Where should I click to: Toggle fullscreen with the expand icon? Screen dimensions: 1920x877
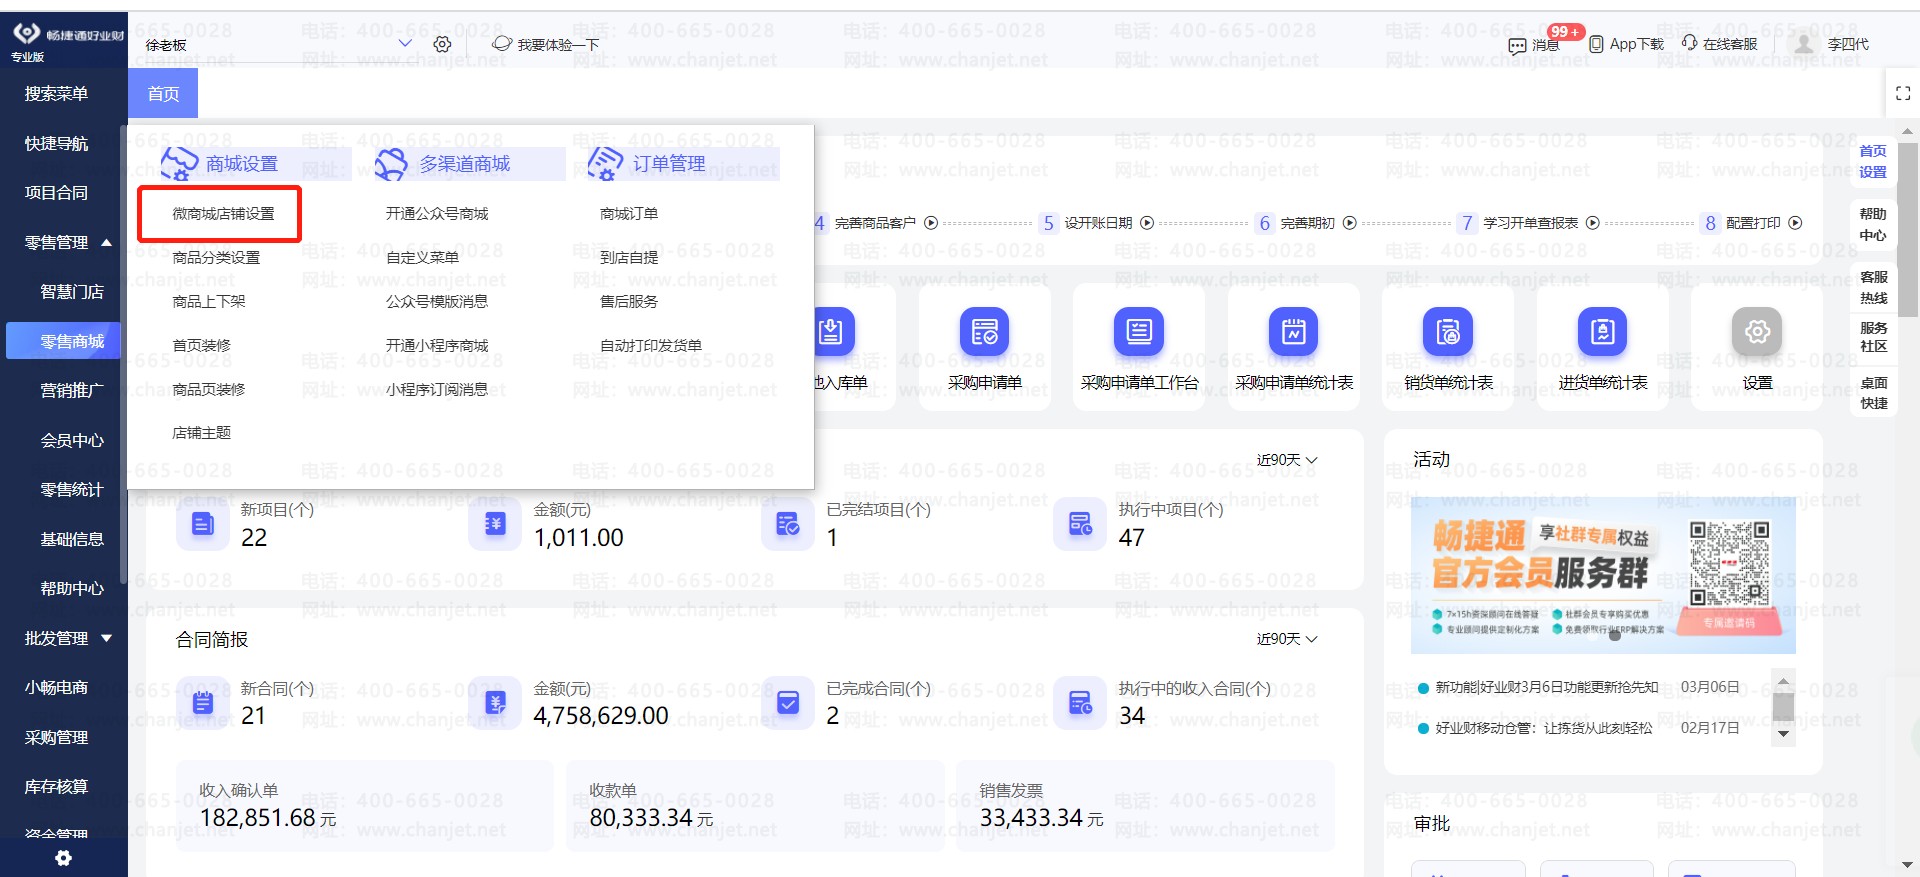tap(1903, 93)
